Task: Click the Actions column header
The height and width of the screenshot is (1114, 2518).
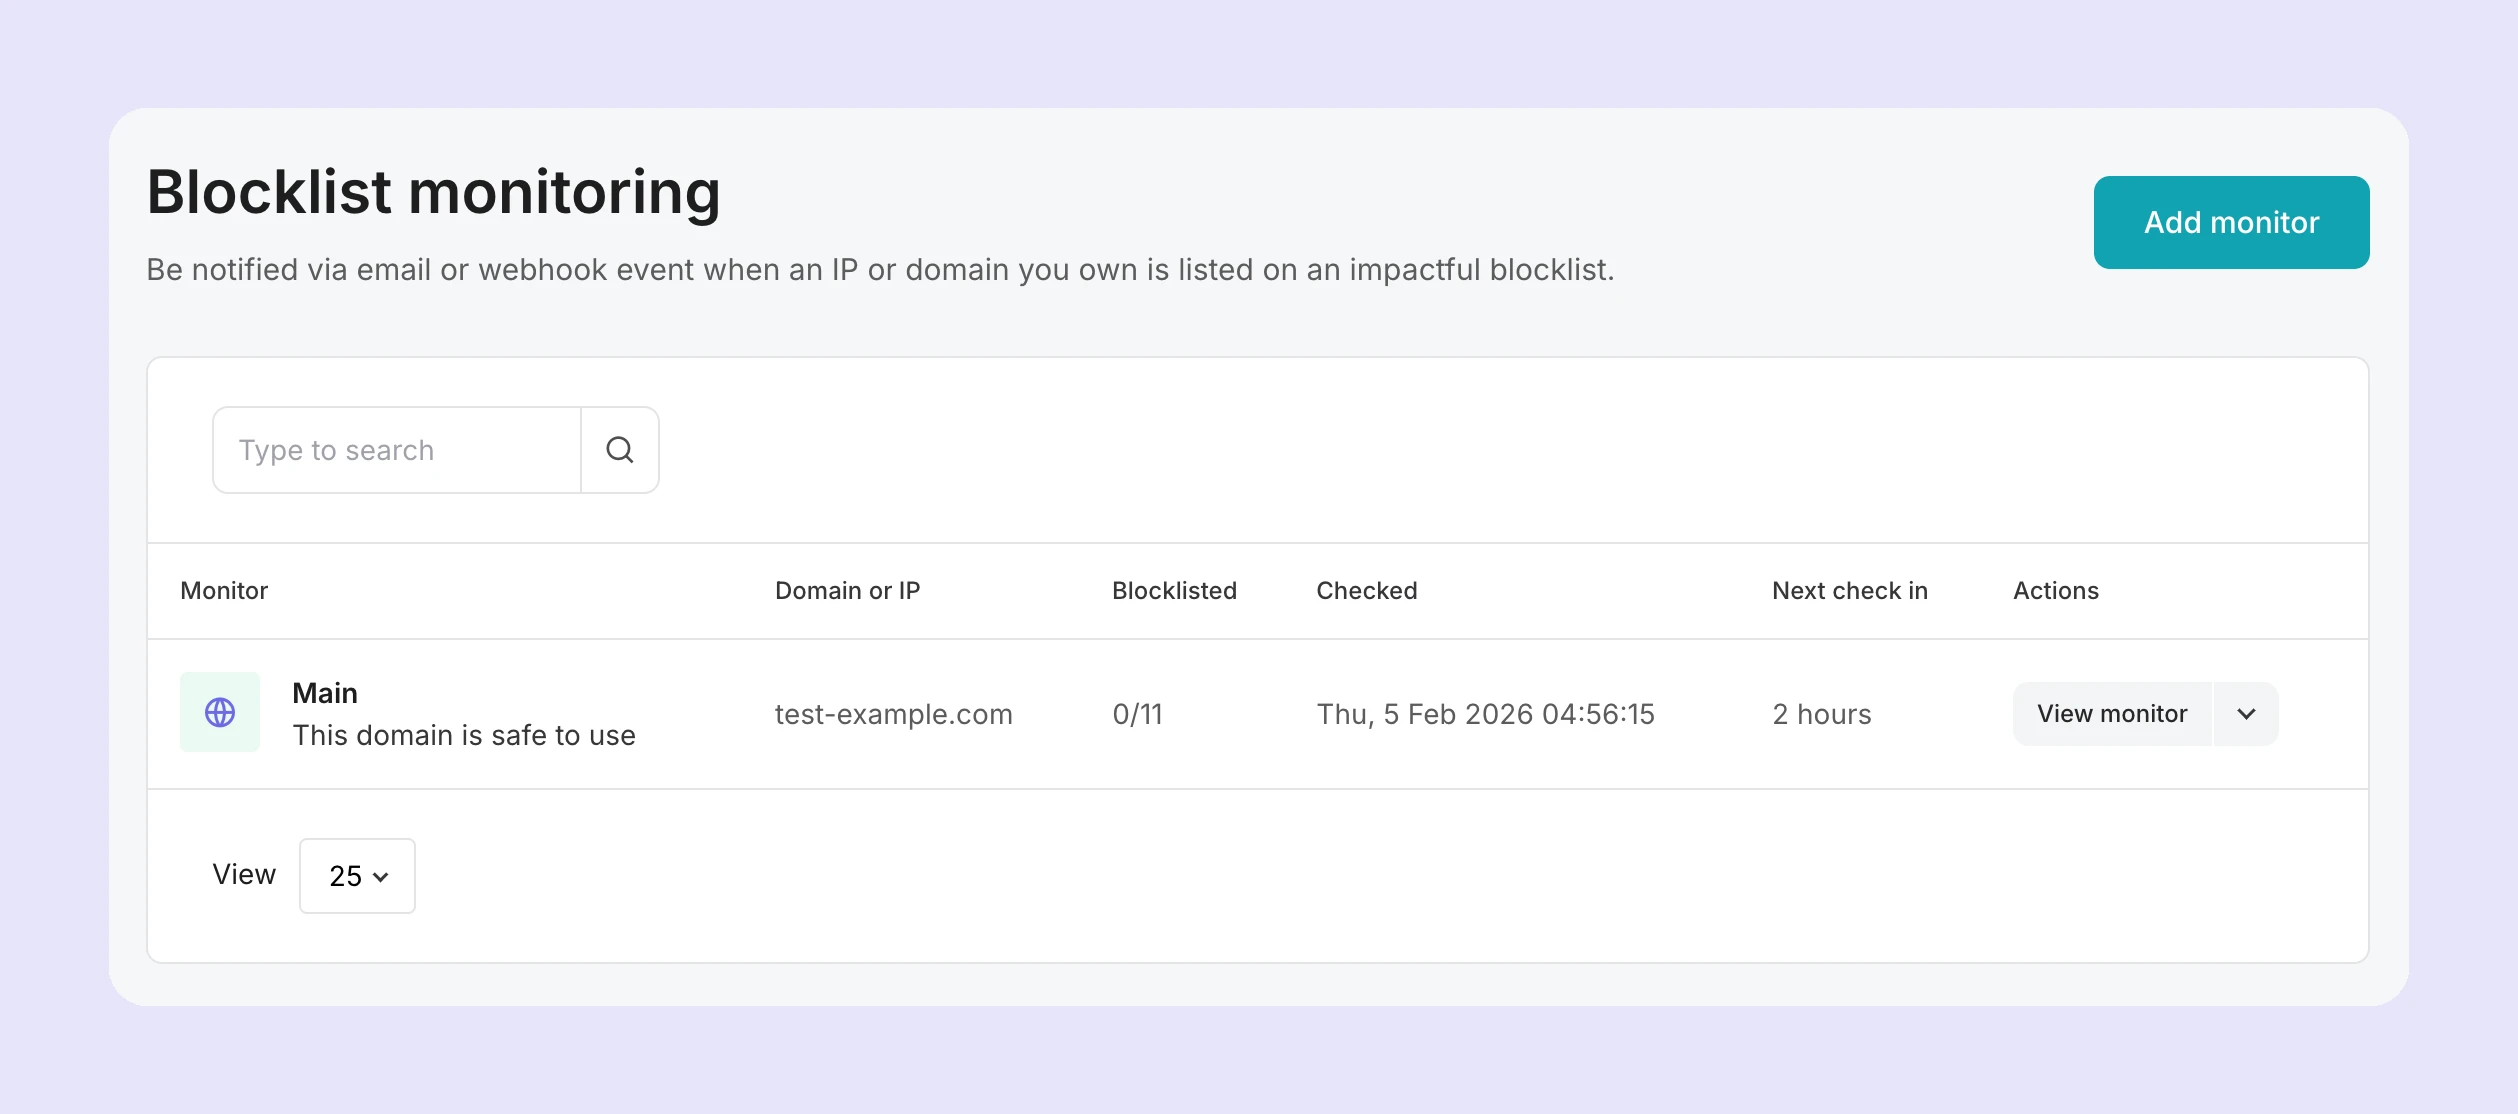Action: pos(2056,590)
